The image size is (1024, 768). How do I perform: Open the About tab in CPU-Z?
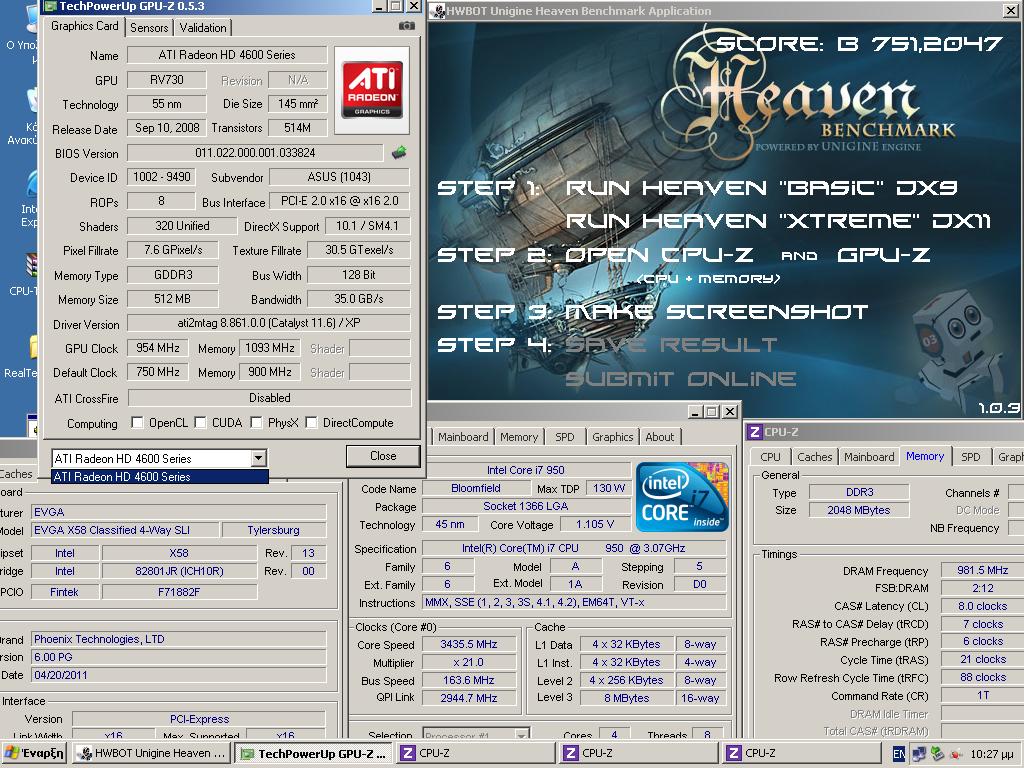[660, 437]
